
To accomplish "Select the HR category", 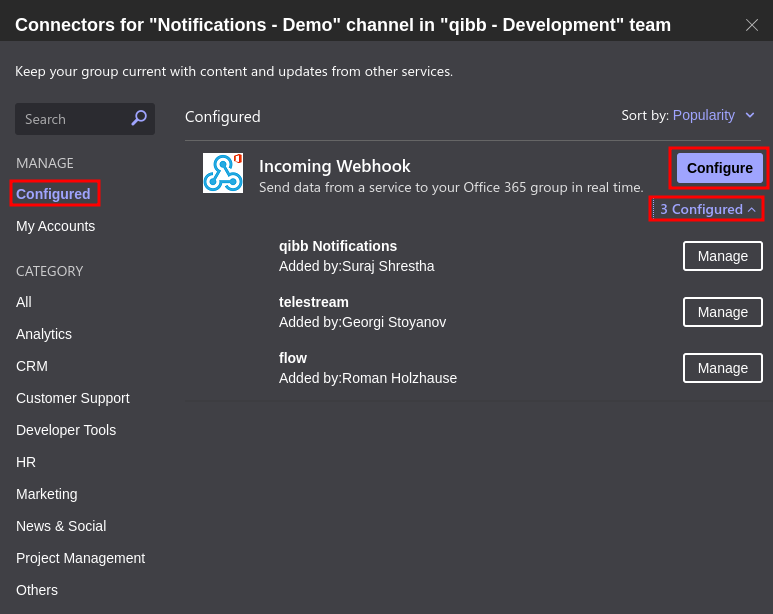I will 26,462.
